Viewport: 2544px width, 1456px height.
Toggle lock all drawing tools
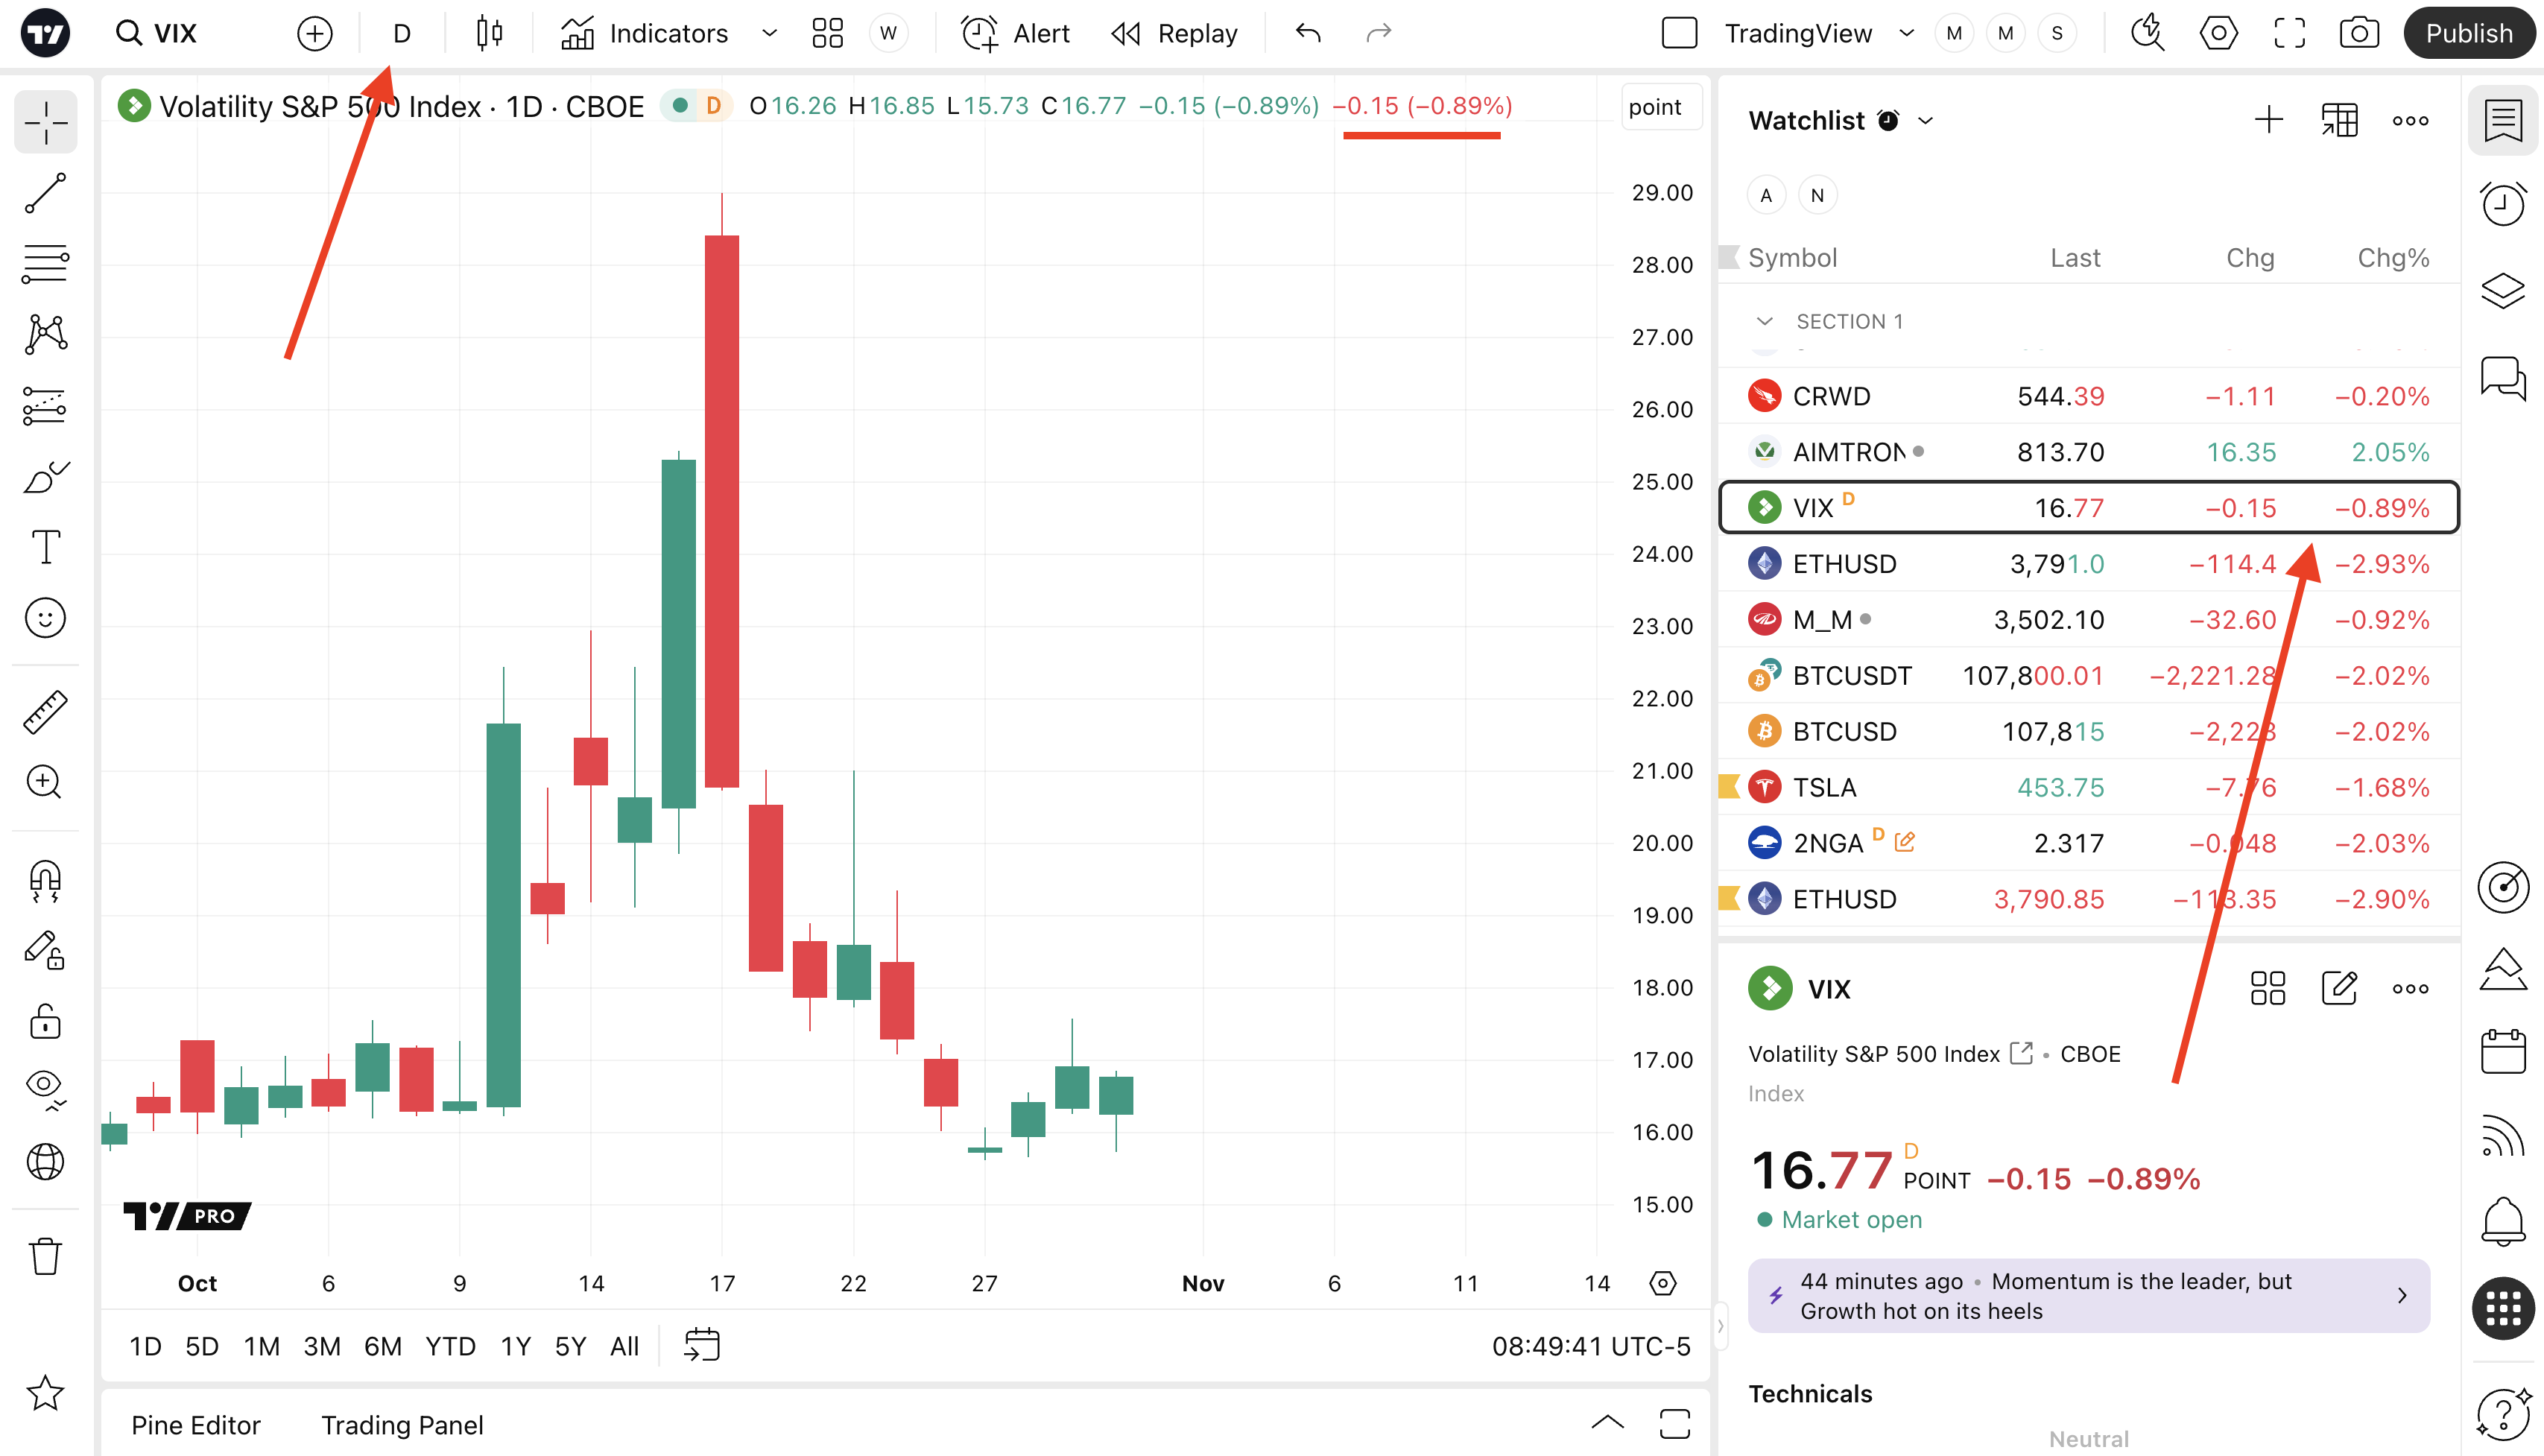click(x=45, y=1022)
